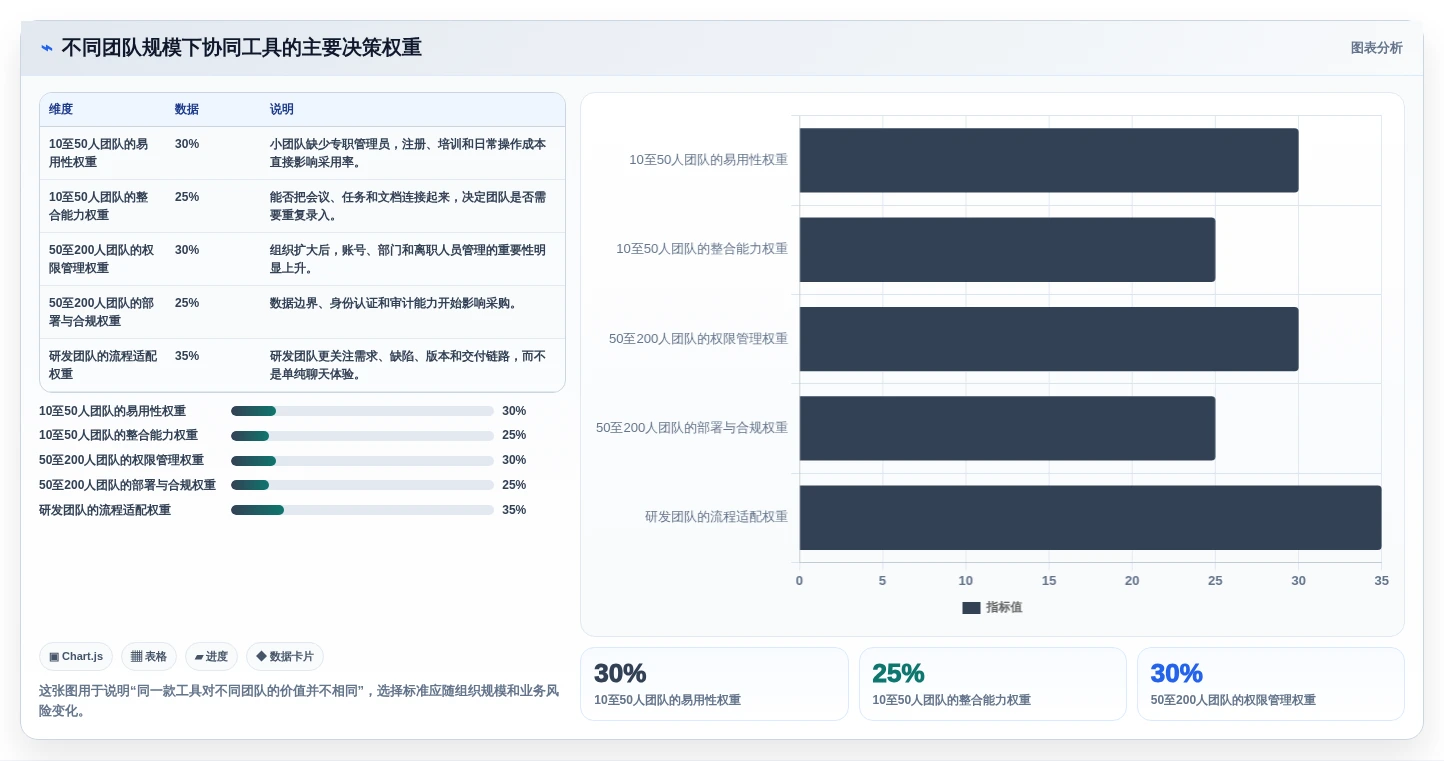Click progress bar for 10至50人团队的易用性权重
The image size is (1444, 761).
[x=362, y=411]
